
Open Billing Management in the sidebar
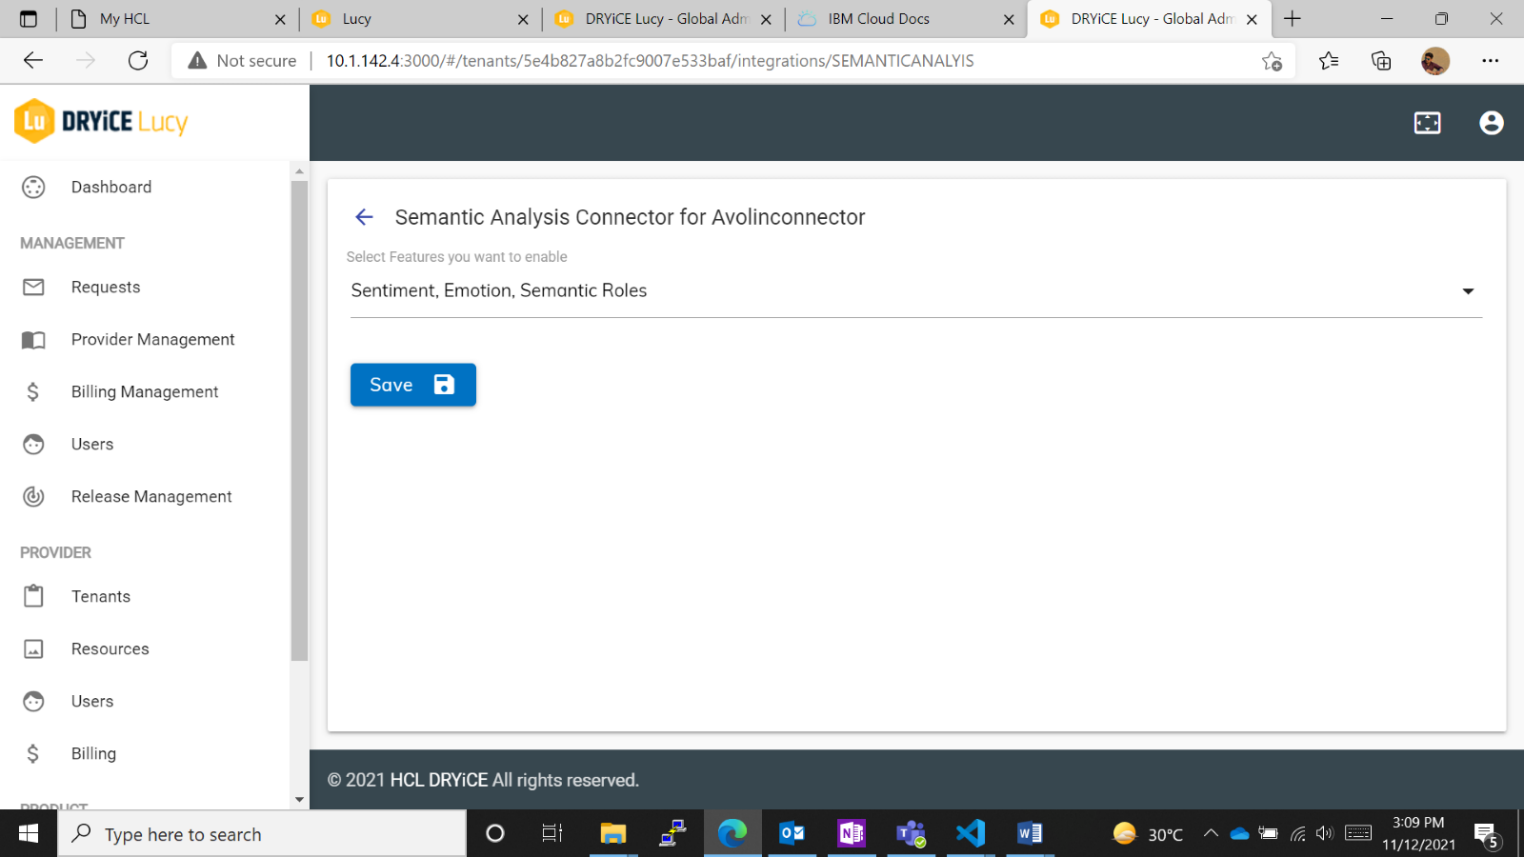click(x=145, y=392)
